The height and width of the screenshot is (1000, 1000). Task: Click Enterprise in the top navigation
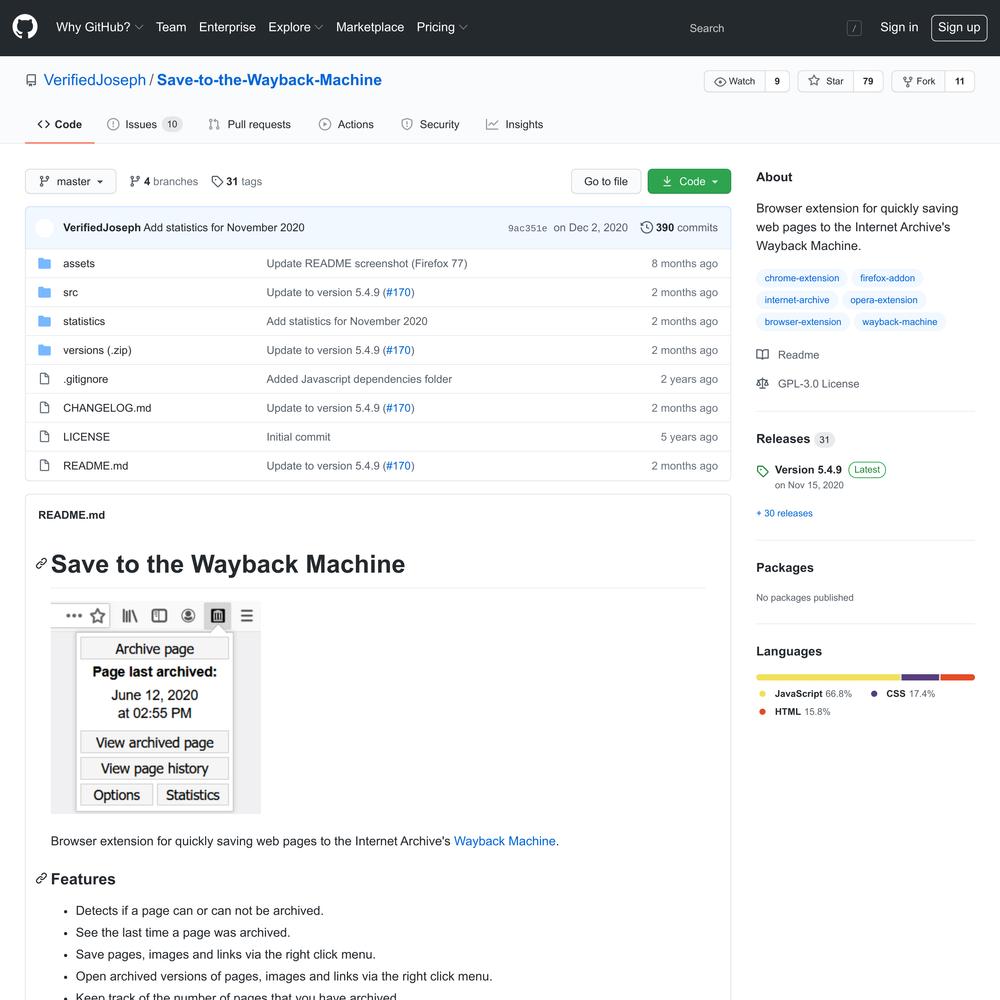pos(227,27)
